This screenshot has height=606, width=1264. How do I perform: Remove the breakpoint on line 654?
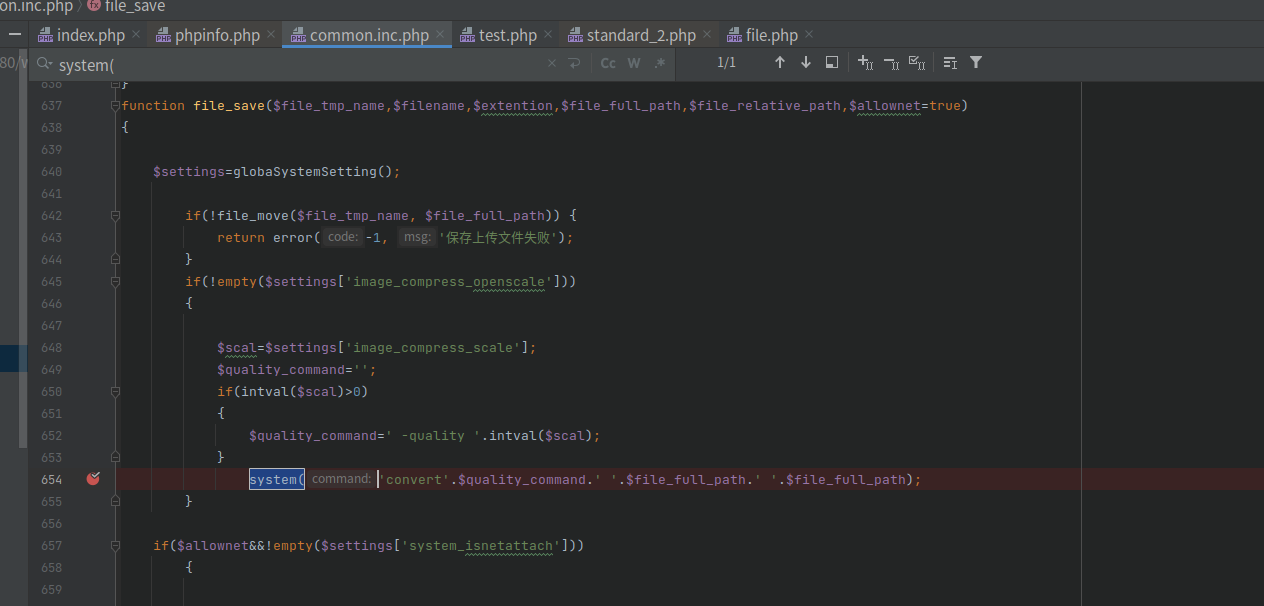coord(93,479)
